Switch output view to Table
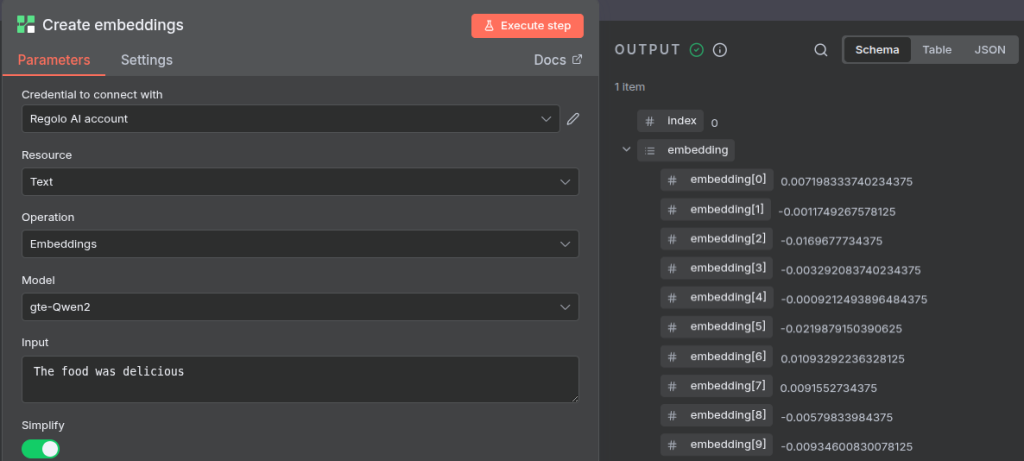This screenshot has height=461, width=1024. tap(936, 50)
